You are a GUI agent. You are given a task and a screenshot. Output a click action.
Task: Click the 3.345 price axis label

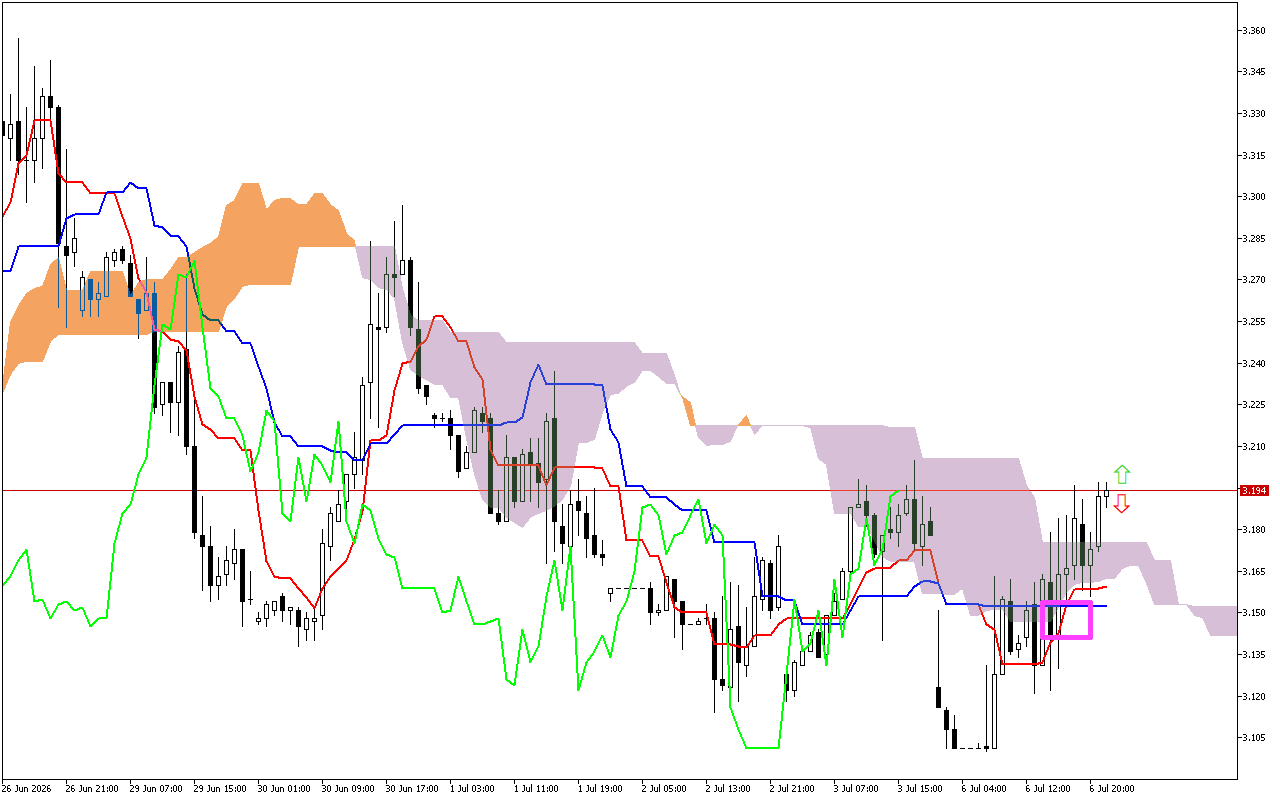coord(1254,72)
